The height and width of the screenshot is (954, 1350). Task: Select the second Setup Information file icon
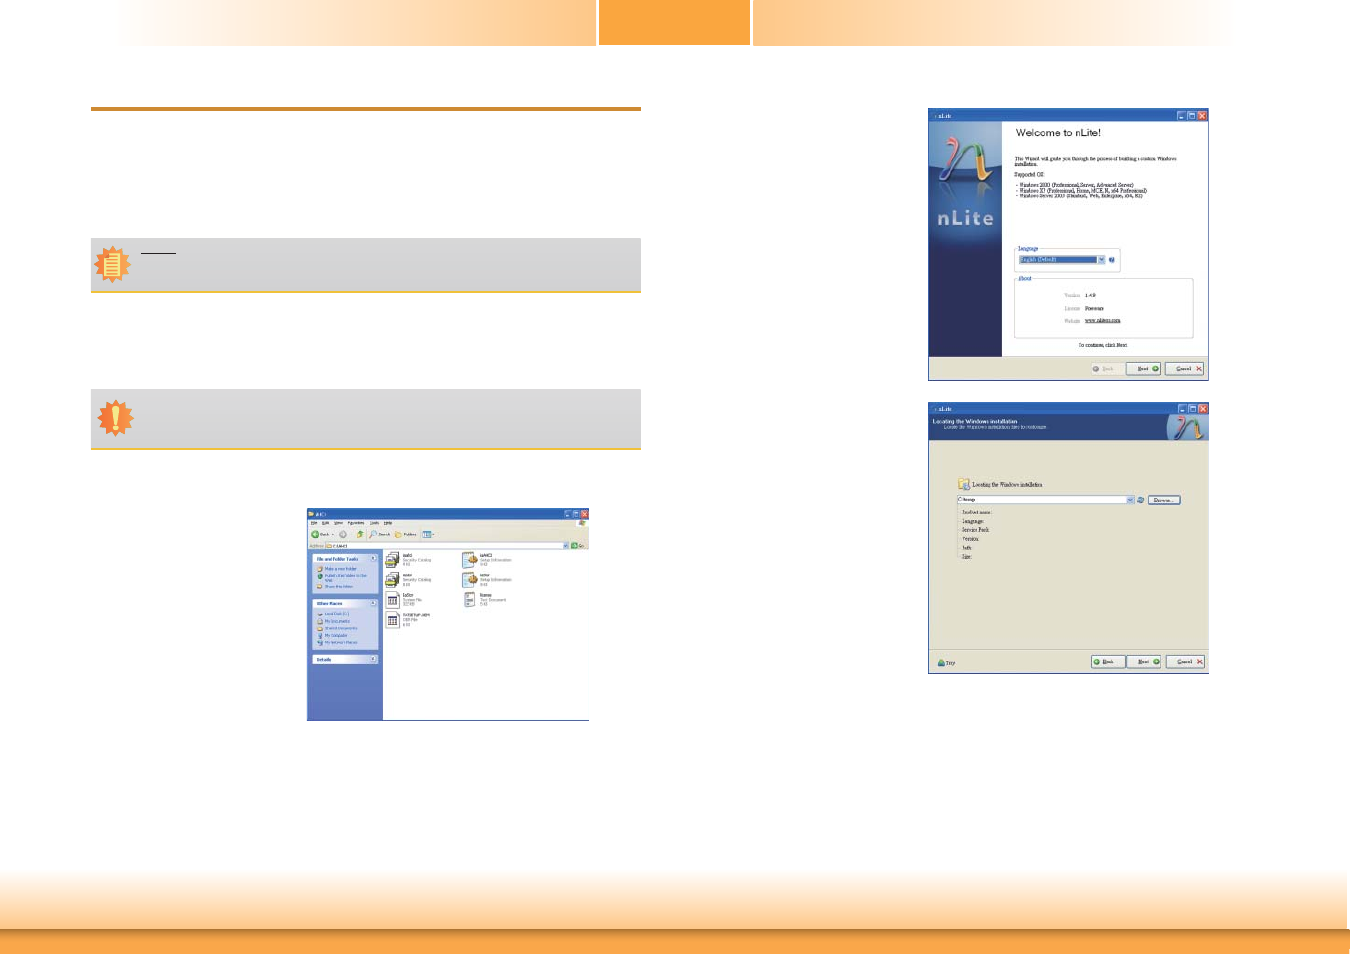click(470, 580)
